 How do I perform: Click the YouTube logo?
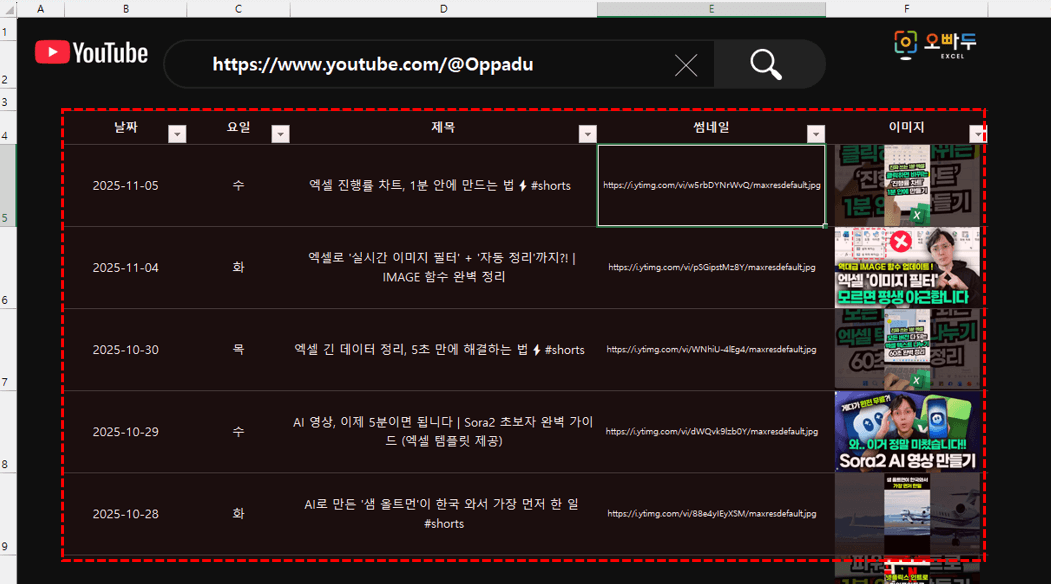point(91,53)
